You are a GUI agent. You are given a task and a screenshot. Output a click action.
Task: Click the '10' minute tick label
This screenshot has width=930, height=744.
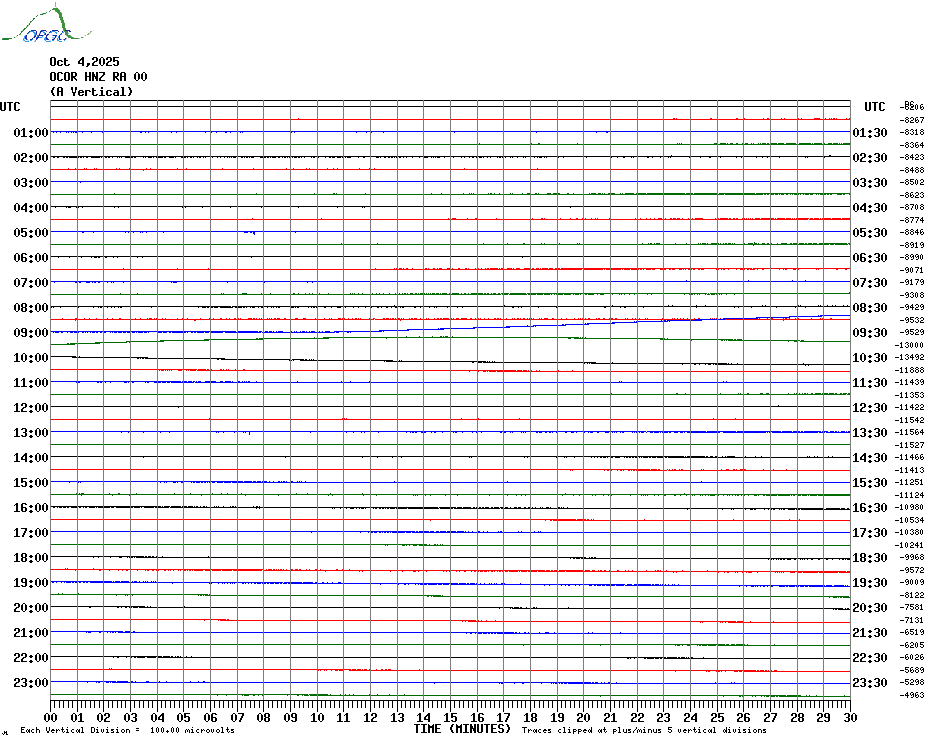[317, 717]
